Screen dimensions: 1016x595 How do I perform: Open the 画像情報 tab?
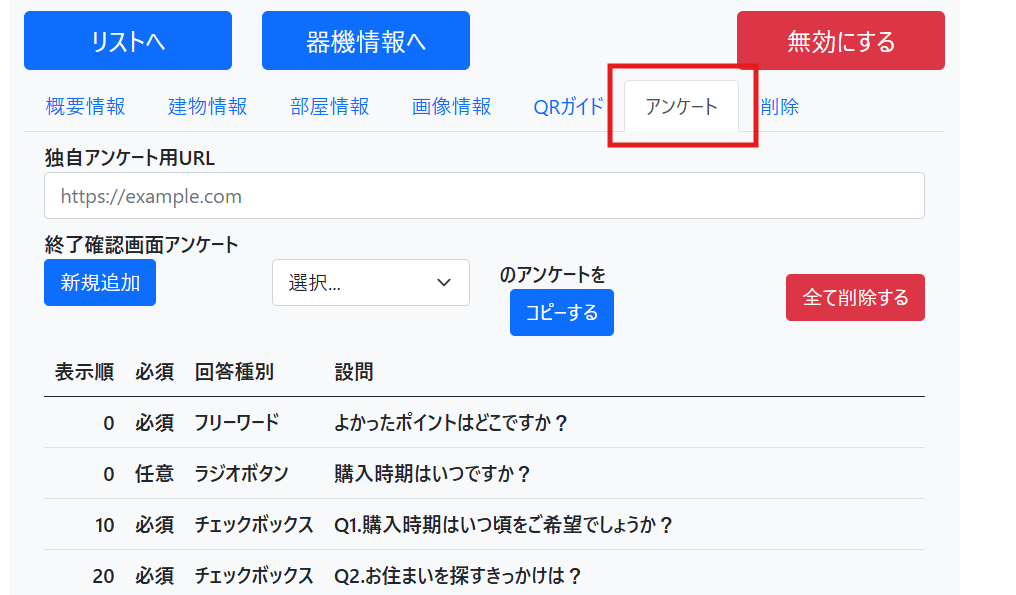pyautogui.click(x=449, y=107)
